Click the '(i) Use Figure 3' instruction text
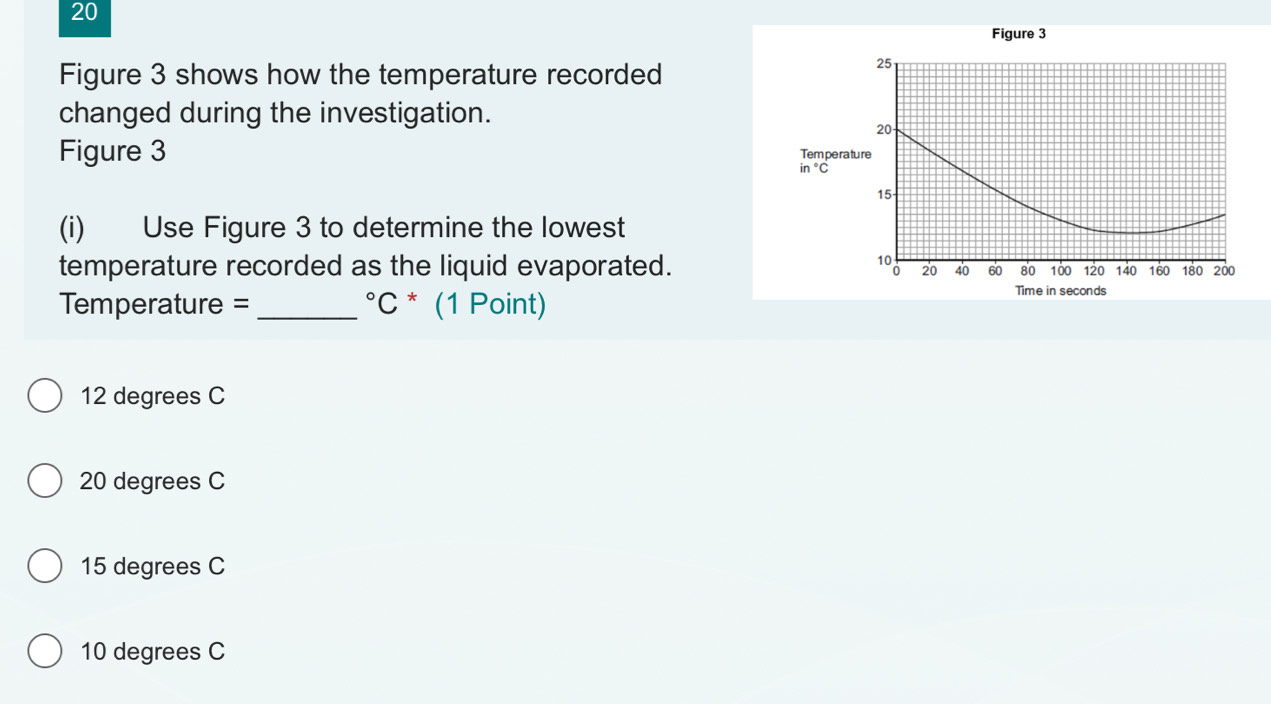 click(342, 228)
